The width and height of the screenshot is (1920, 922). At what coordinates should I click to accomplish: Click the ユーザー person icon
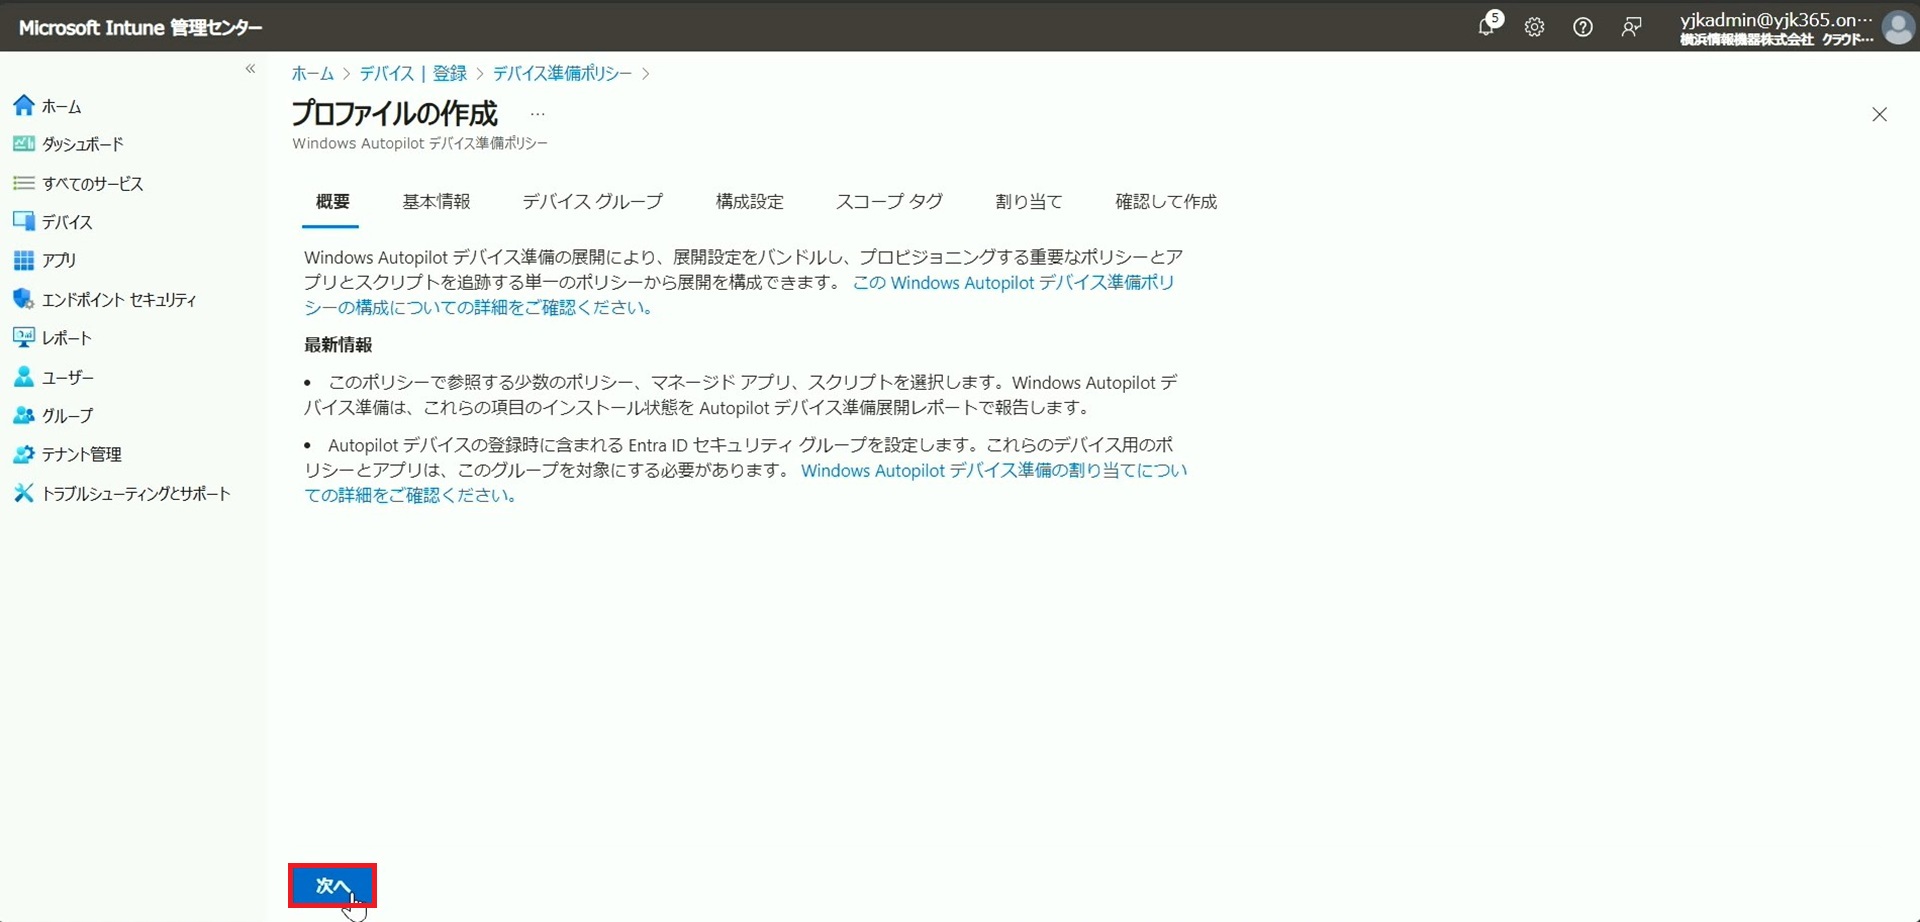tap(24, 377)
